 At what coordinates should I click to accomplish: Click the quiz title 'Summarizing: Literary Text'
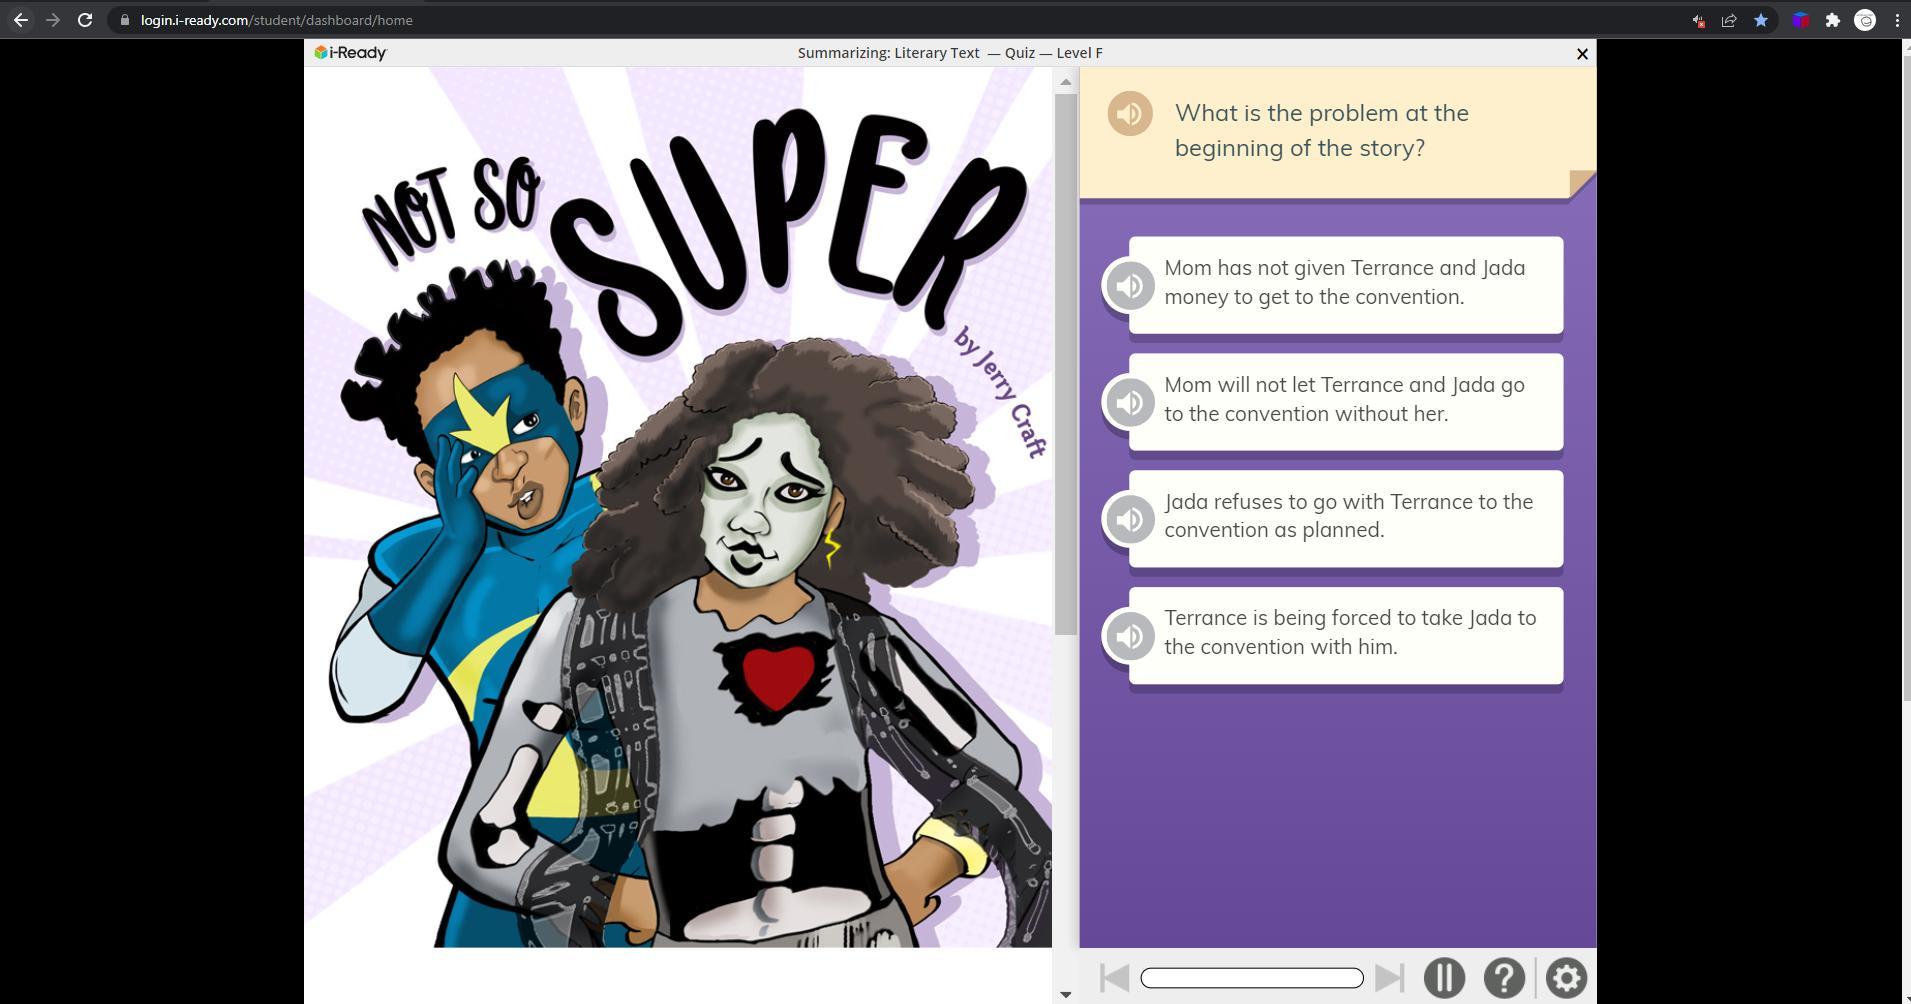[x=888, y=53]
